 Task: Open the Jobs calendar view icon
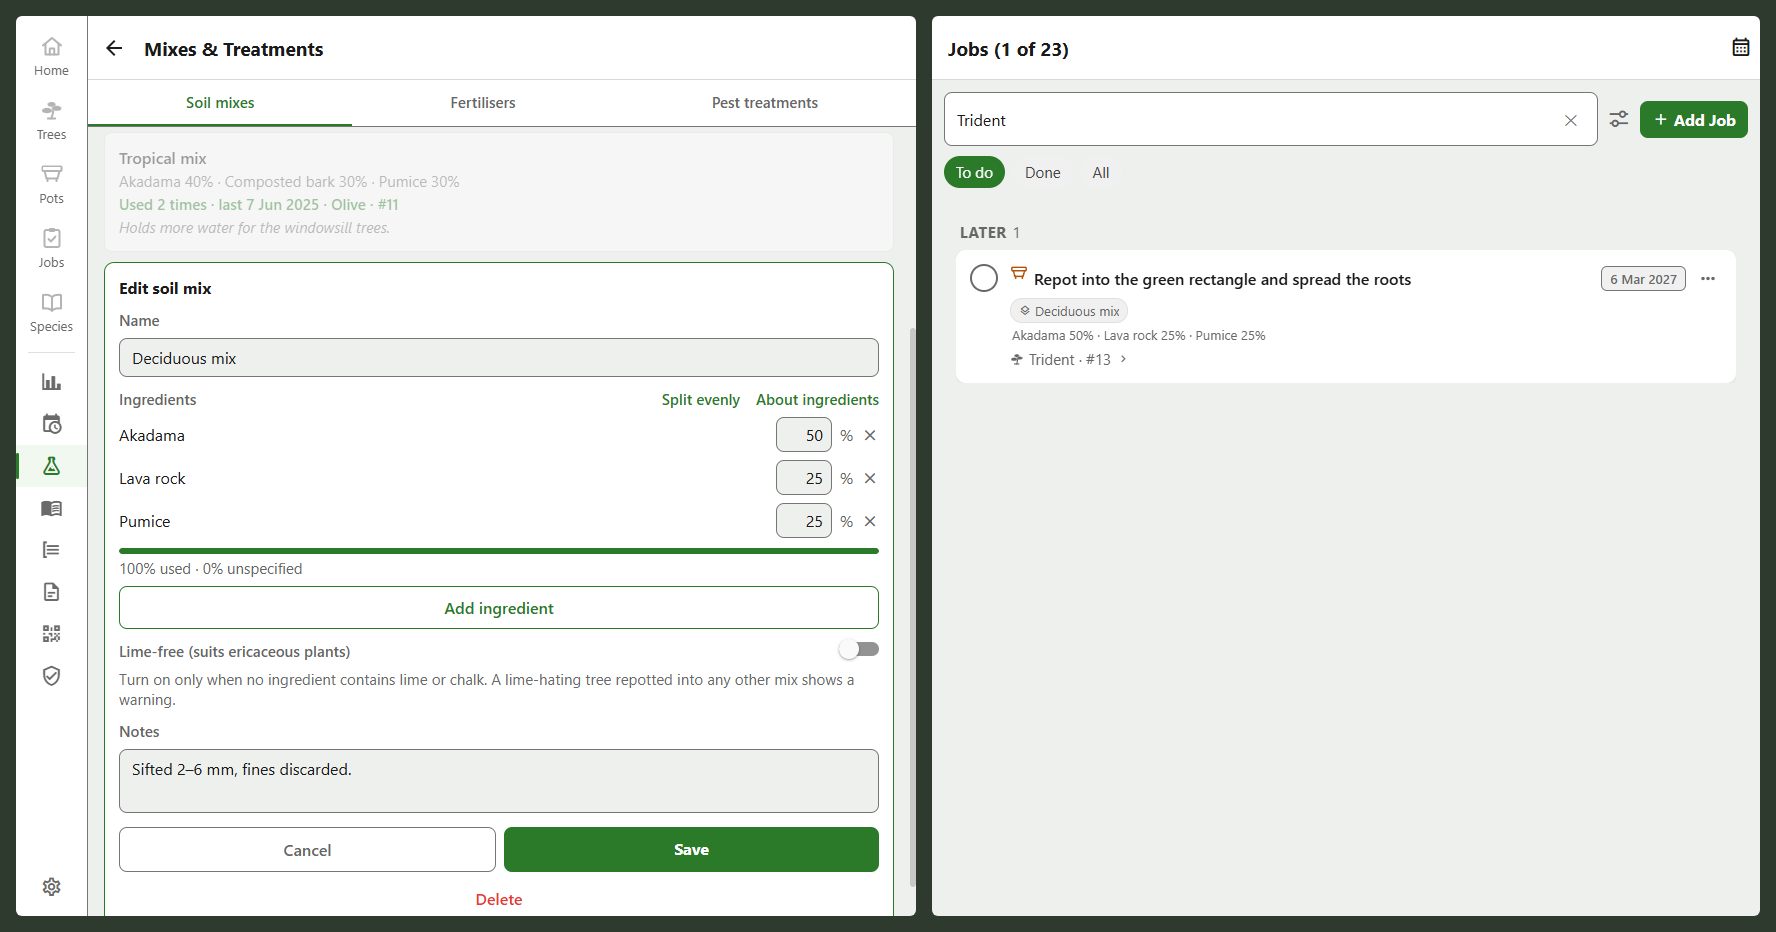pos(1740,47)
